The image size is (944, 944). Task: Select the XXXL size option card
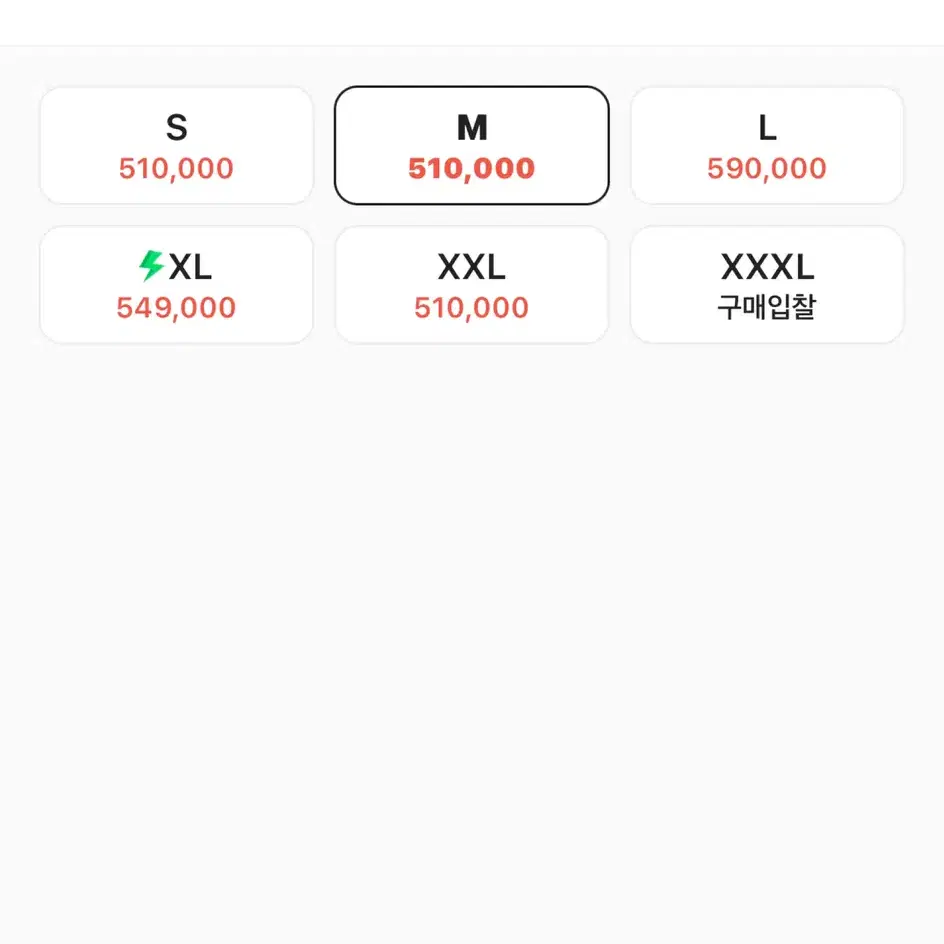coord(767,285)
